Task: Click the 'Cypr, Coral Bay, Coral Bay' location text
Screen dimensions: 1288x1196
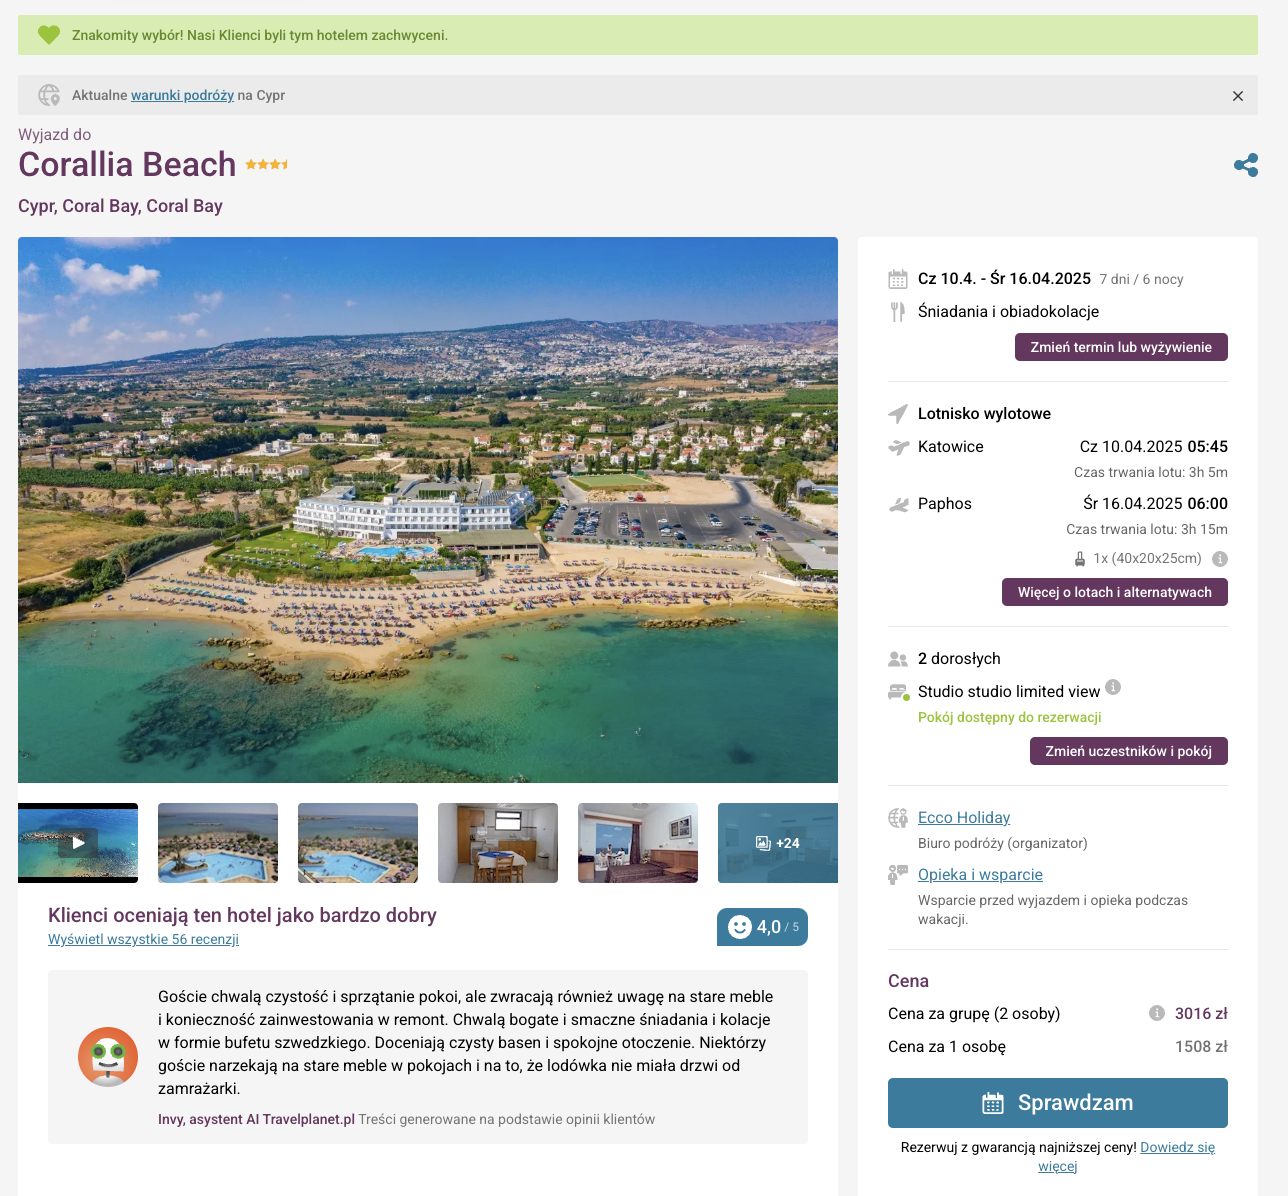Action: (120, 206)
